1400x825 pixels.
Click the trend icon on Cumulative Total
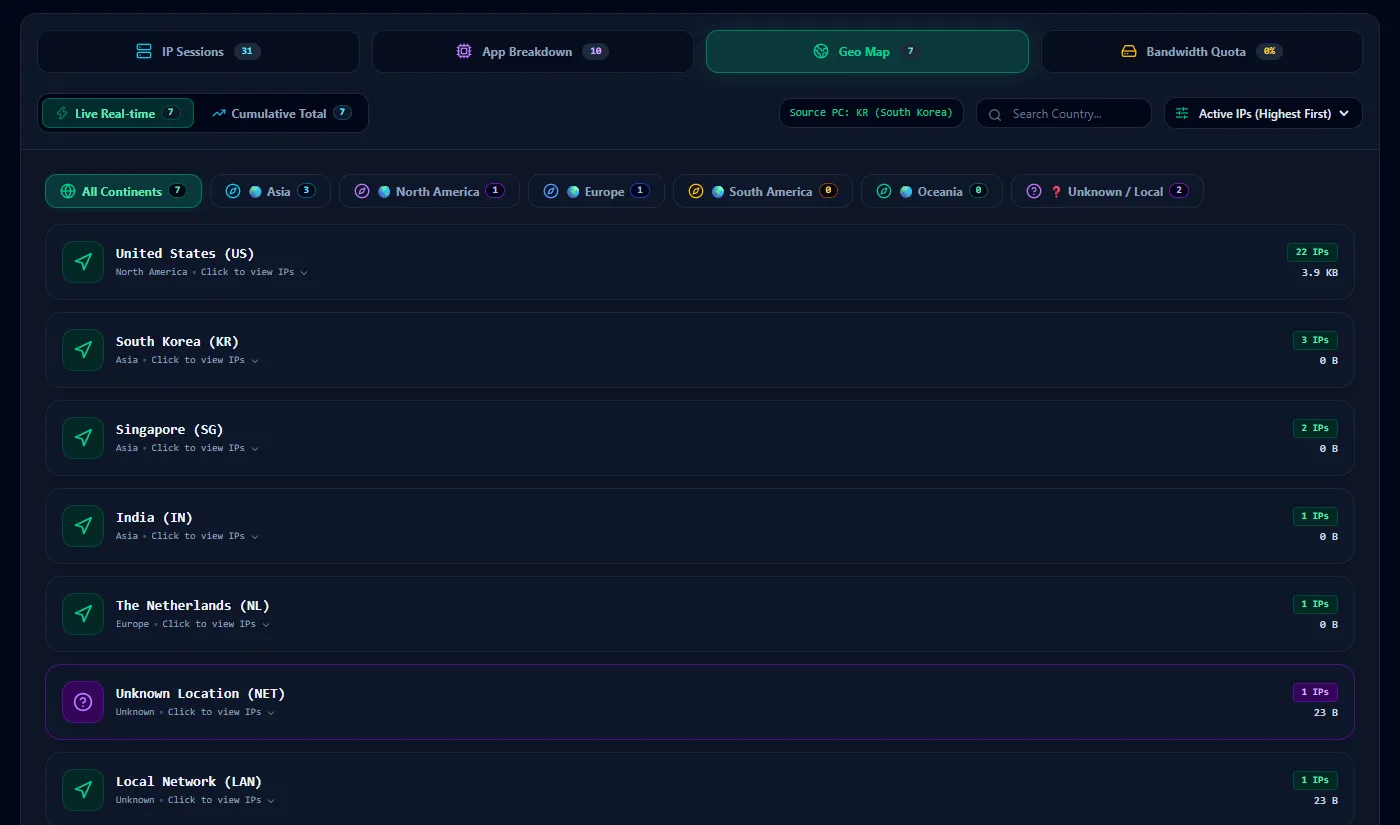pyautogui.click(x=219, y=114)
